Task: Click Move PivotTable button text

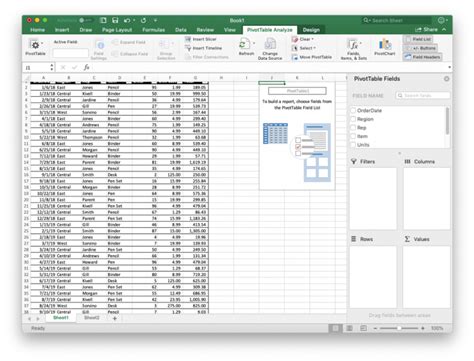Action: point(315,57)
